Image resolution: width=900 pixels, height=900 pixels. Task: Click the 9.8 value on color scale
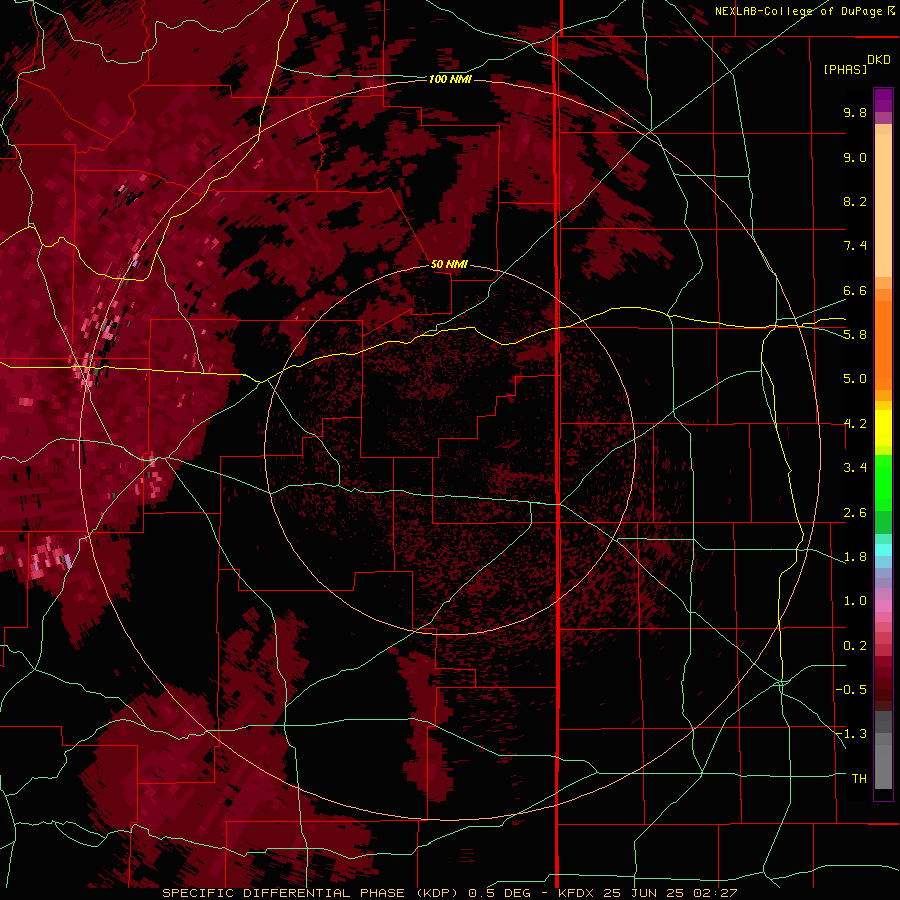(855, 112)
